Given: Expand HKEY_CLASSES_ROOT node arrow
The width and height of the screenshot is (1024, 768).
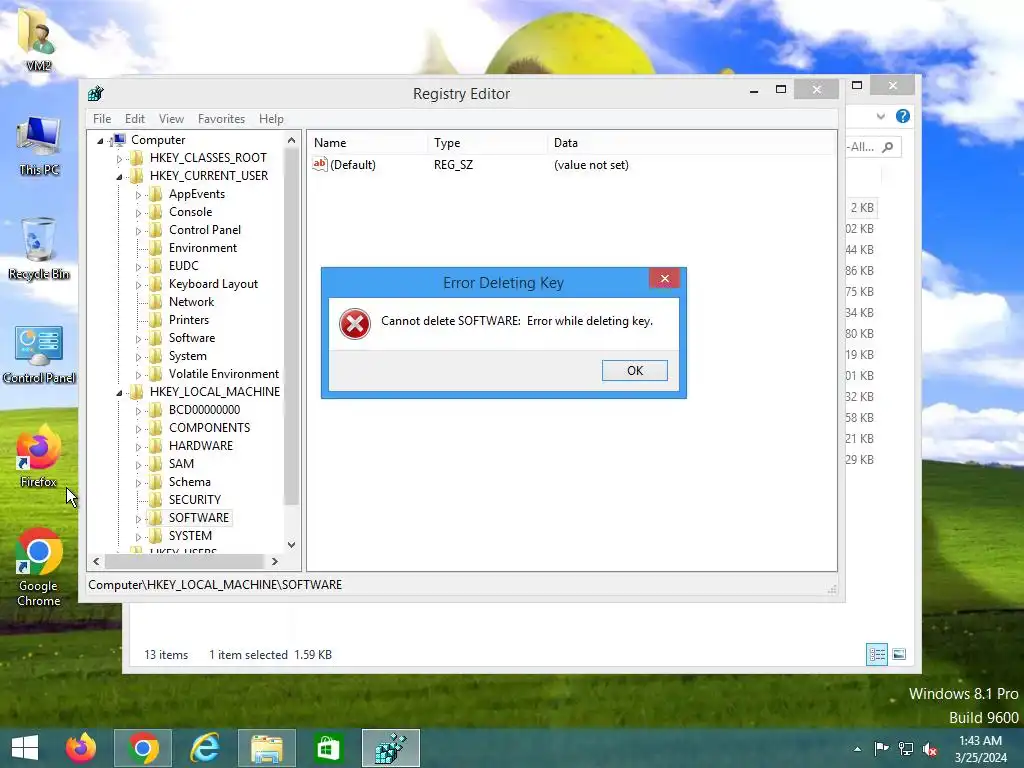Looking at the screenshot, I should 119,159.
